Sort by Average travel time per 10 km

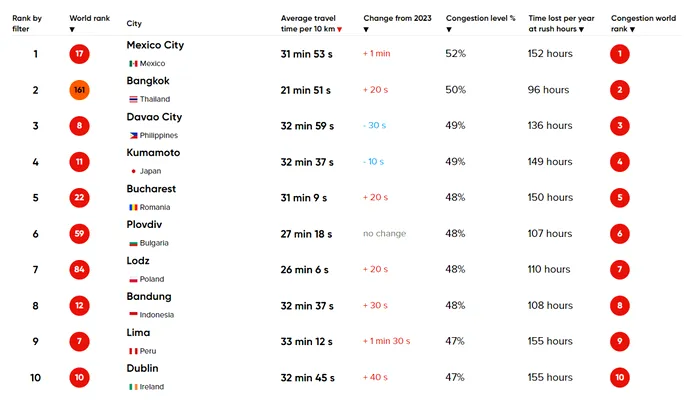(340, 30)
